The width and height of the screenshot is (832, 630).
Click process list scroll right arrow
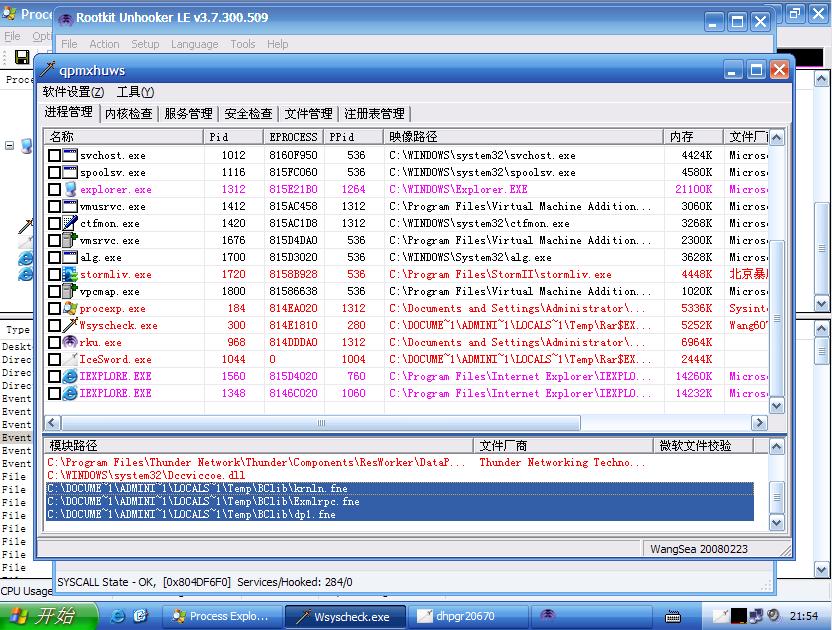(759, 422)
